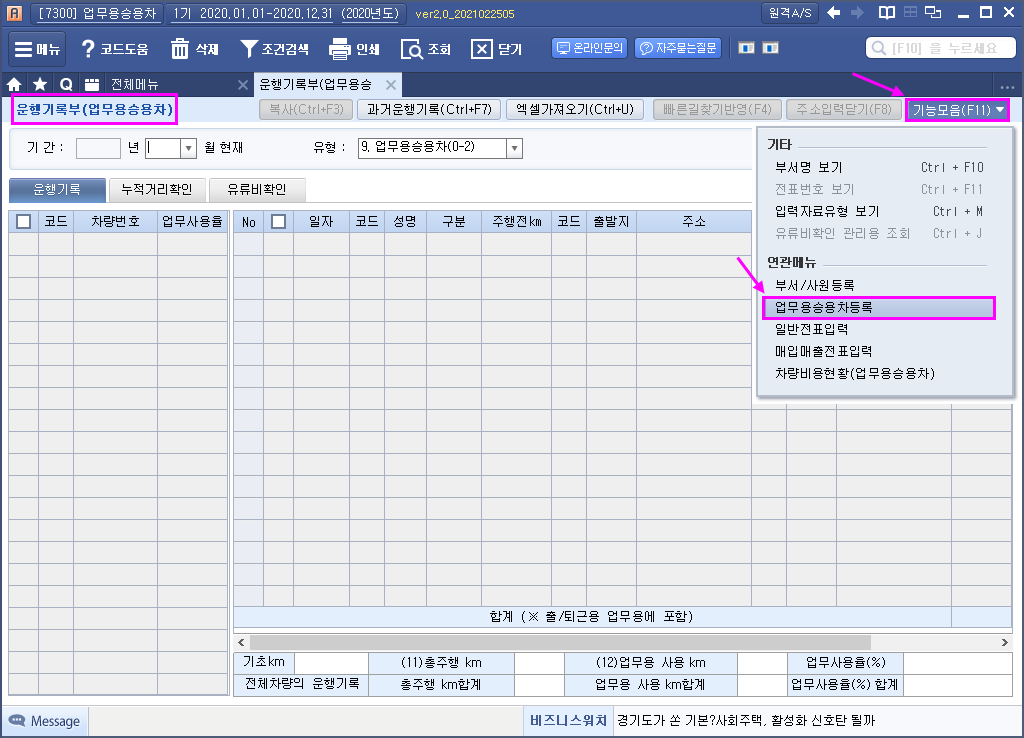Open the hamburger 메뉴 button
Image resolution: width=1024 pixels, height=738 pixels.
coord(37,49)
